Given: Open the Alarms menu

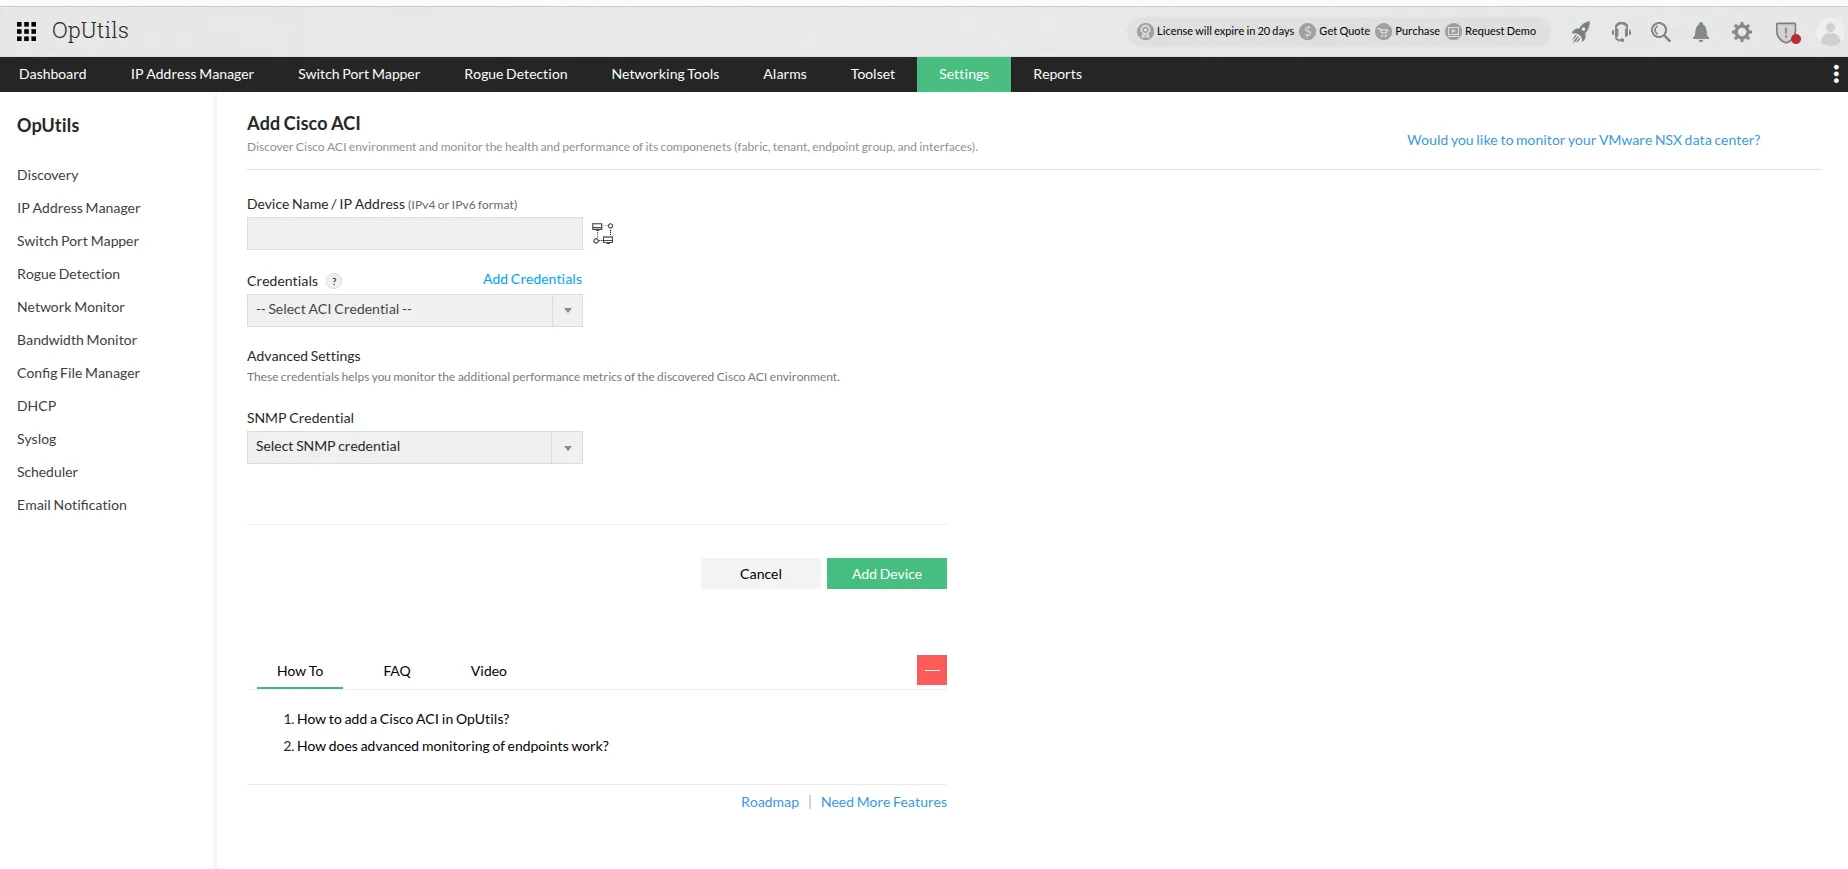Looking at the screenshot, I should tap(785, 74).
